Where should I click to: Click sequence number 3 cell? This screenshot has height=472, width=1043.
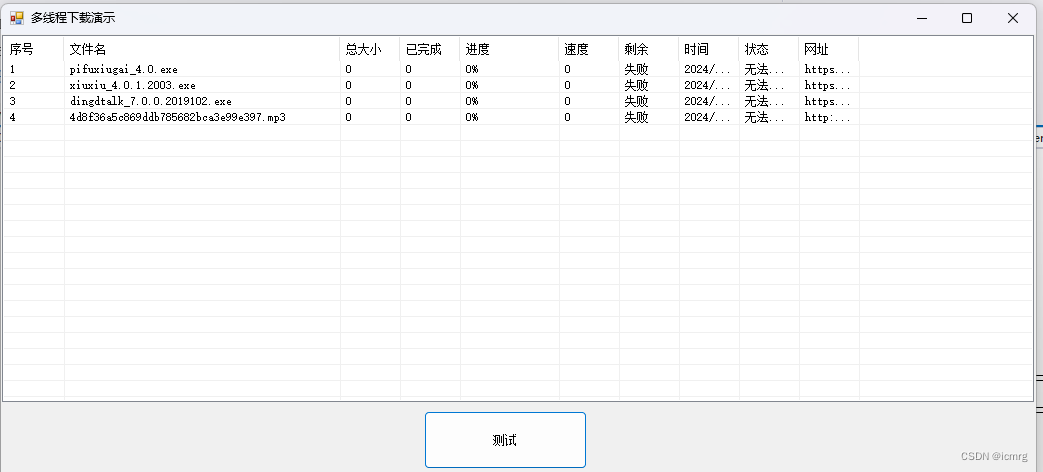13,101
